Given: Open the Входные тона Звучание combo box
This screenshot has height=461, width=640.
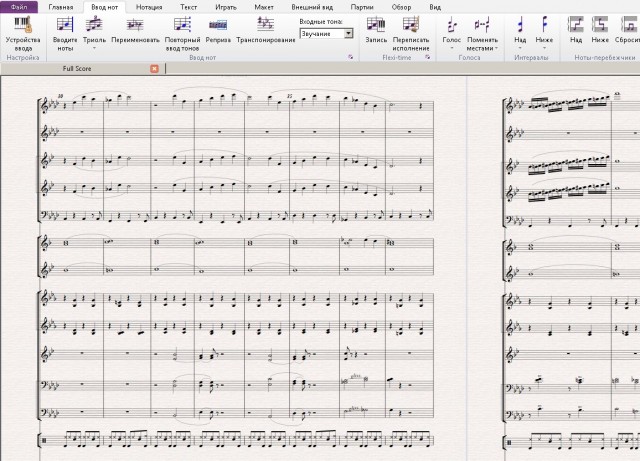Looking at the screenshot, I should tap(326, 34).
